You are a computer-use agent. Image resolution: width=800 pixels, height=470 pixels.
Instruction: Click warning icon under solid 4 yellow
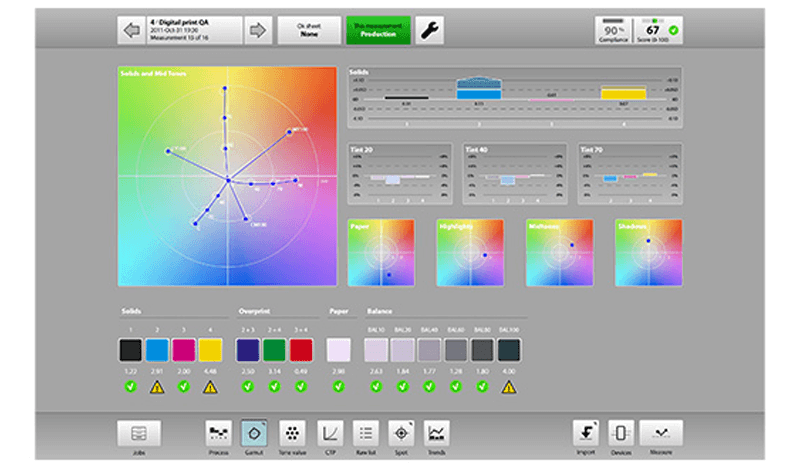coord(210,387)
